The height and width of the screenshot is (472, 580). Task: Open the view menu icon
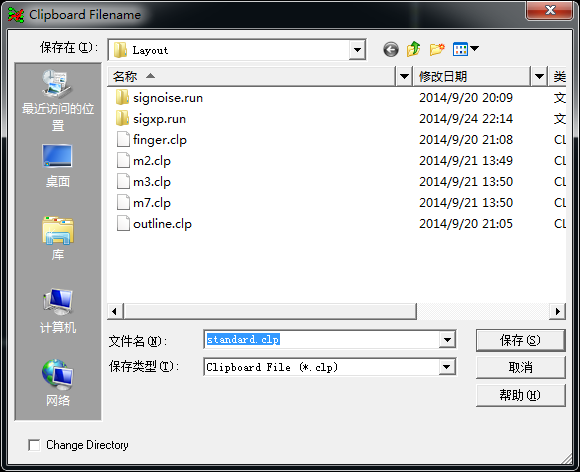tap(466, 49)
